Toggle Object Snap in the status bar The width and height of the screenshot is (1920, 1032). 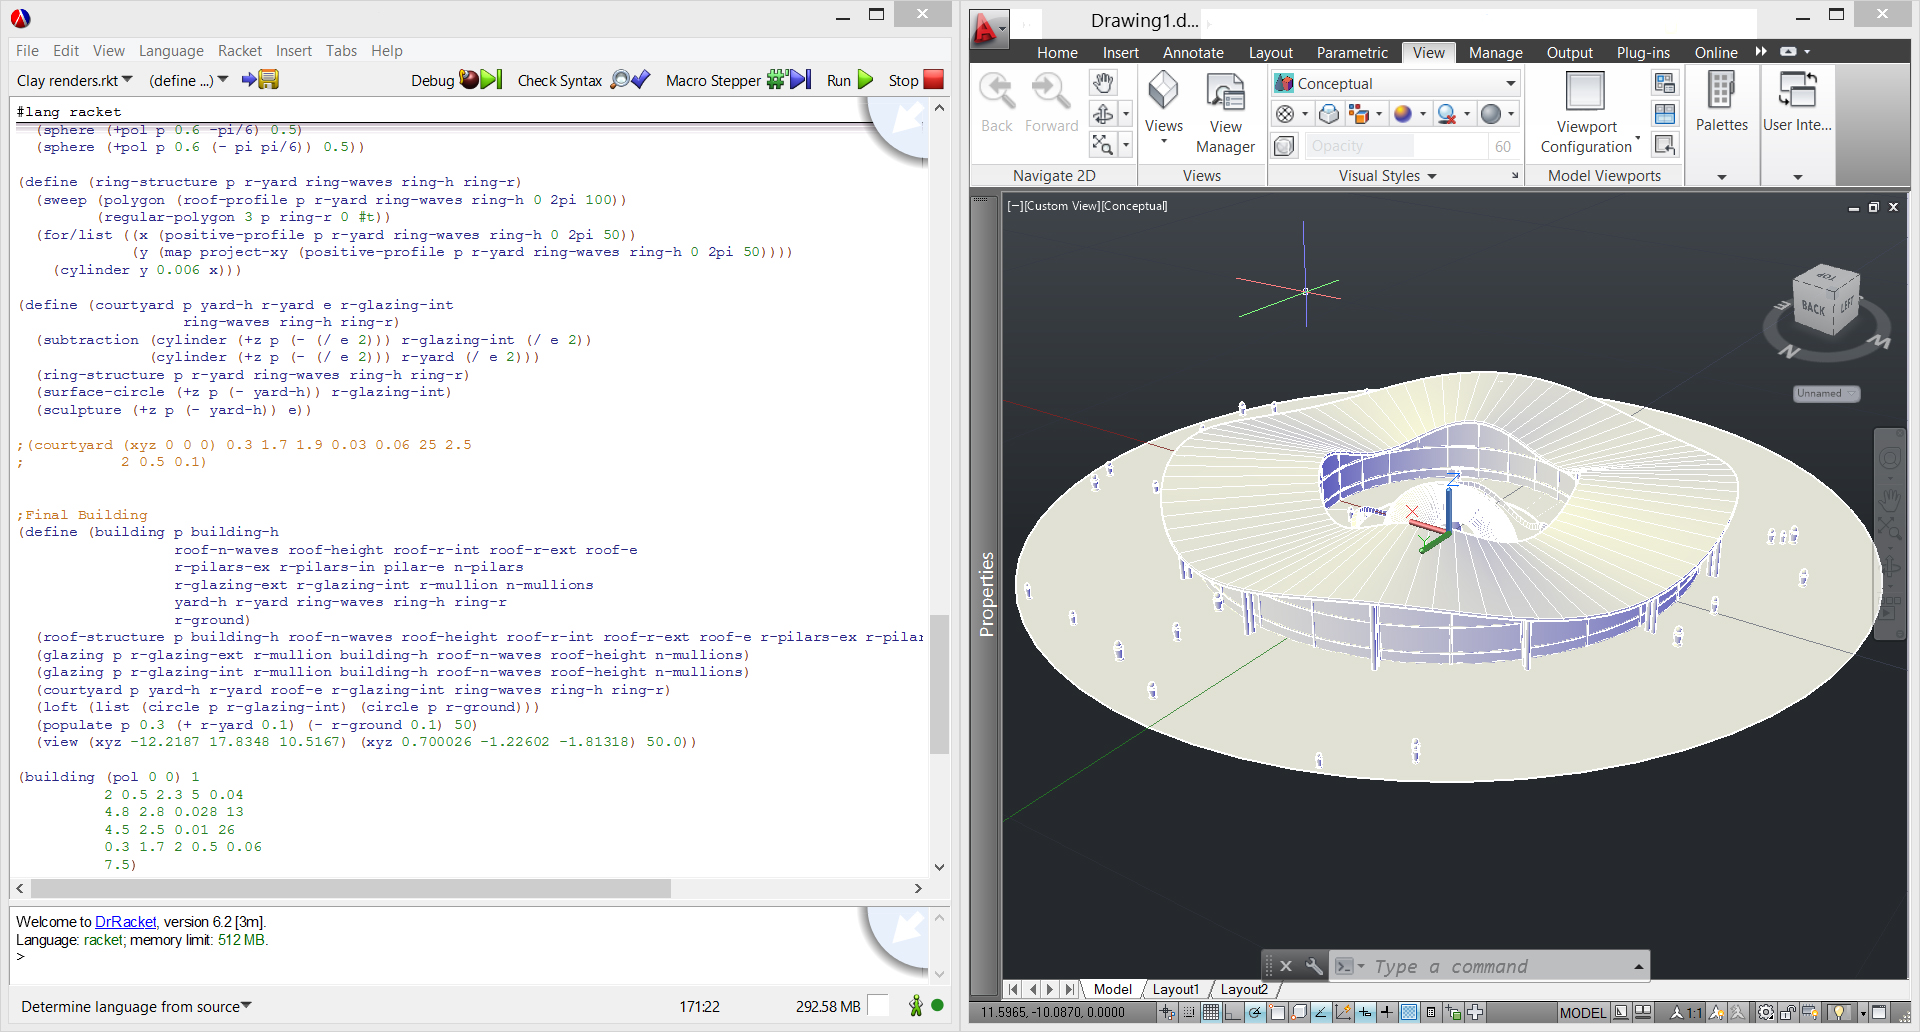[1276, 1012]
